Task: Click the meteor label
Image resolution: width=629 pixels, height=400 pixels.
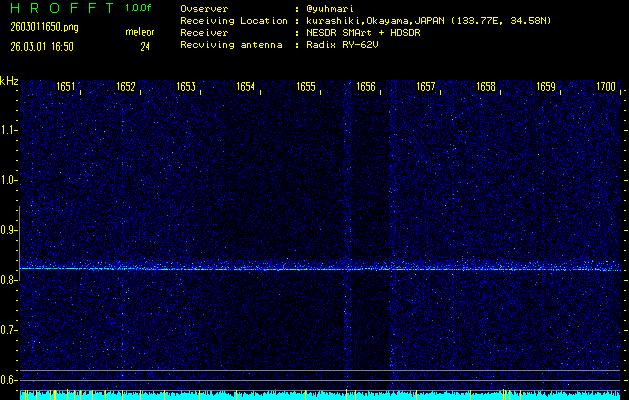Action: point(140,32)
